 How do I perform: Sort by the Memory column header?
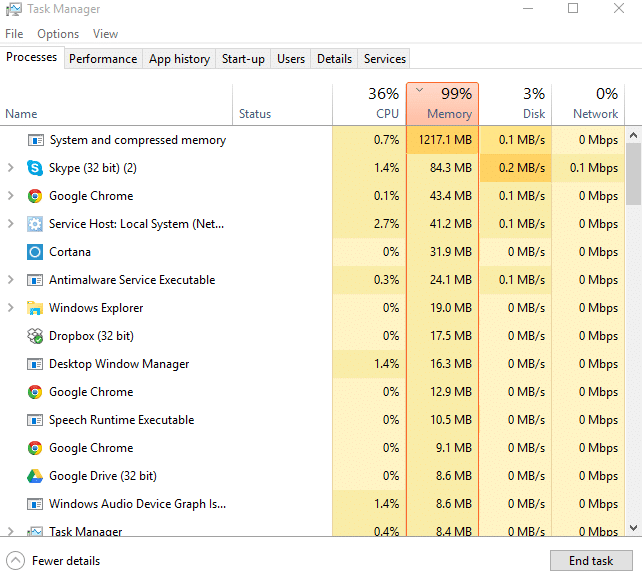pyautogui.click(x=443, y=104)
